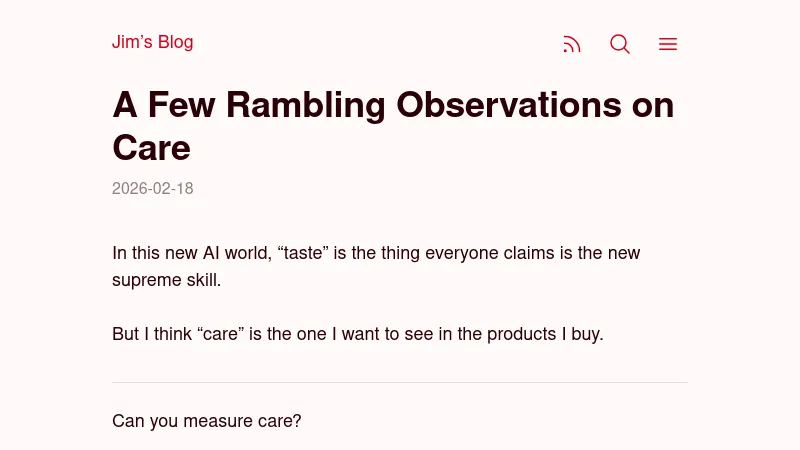The image size is (800, 450).
Task: Click the word "Care" on title's second line
Action: pos(151,148)
